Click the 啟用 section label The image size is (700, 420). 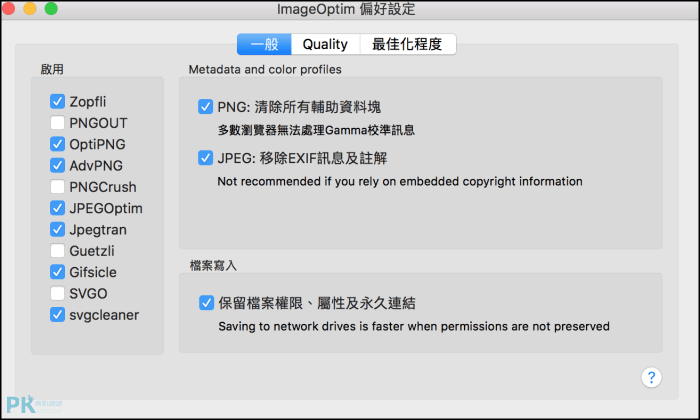(52, 70)
